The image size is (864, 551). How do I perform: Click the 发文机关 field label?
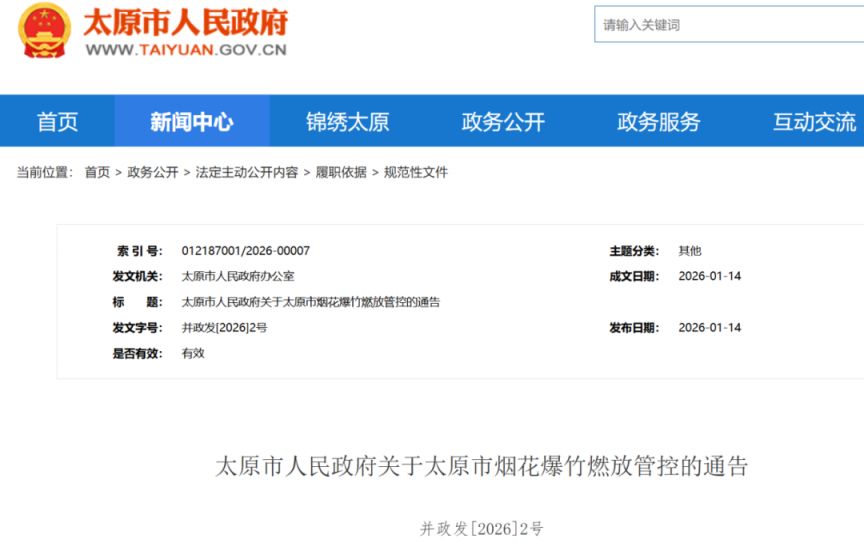click(137, 276)
